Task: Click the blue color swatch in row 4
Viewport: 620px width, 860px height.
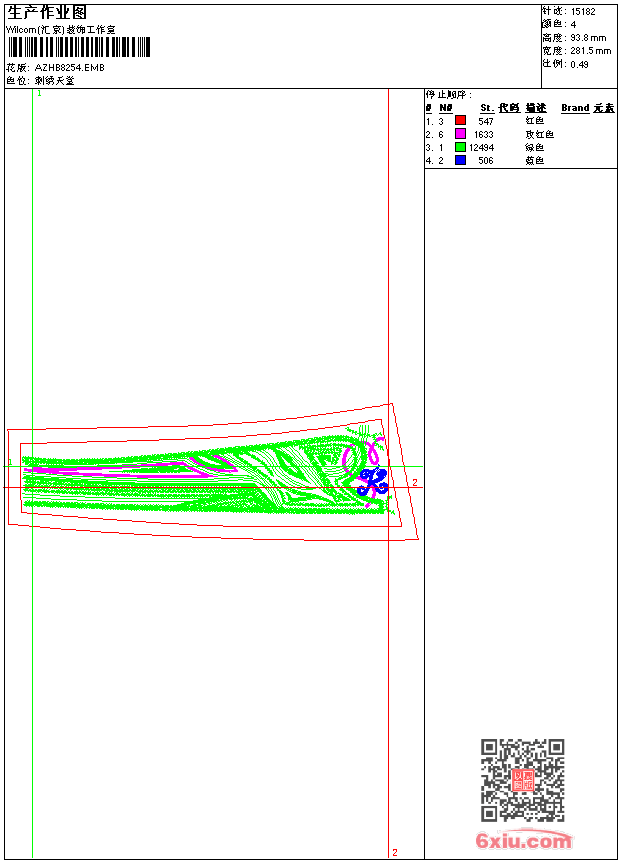Action: [x=460, y=160]
